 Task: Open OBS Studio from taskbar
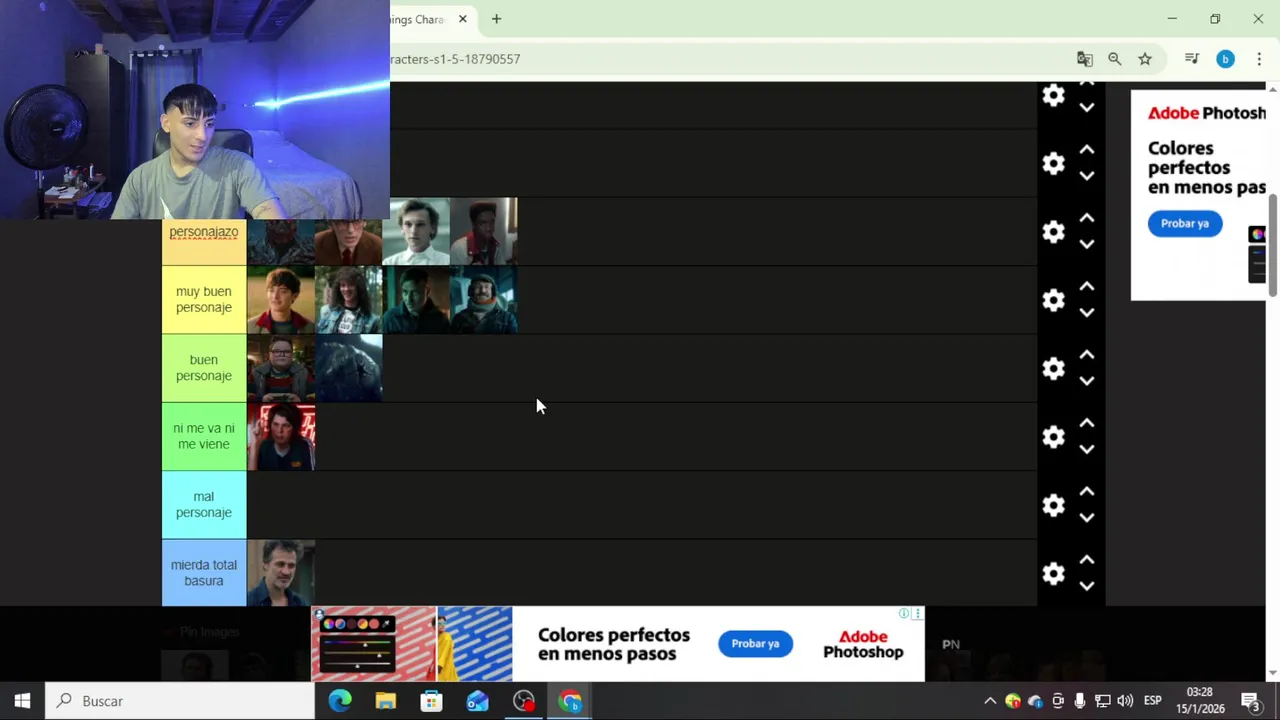(x=524, y=701)
